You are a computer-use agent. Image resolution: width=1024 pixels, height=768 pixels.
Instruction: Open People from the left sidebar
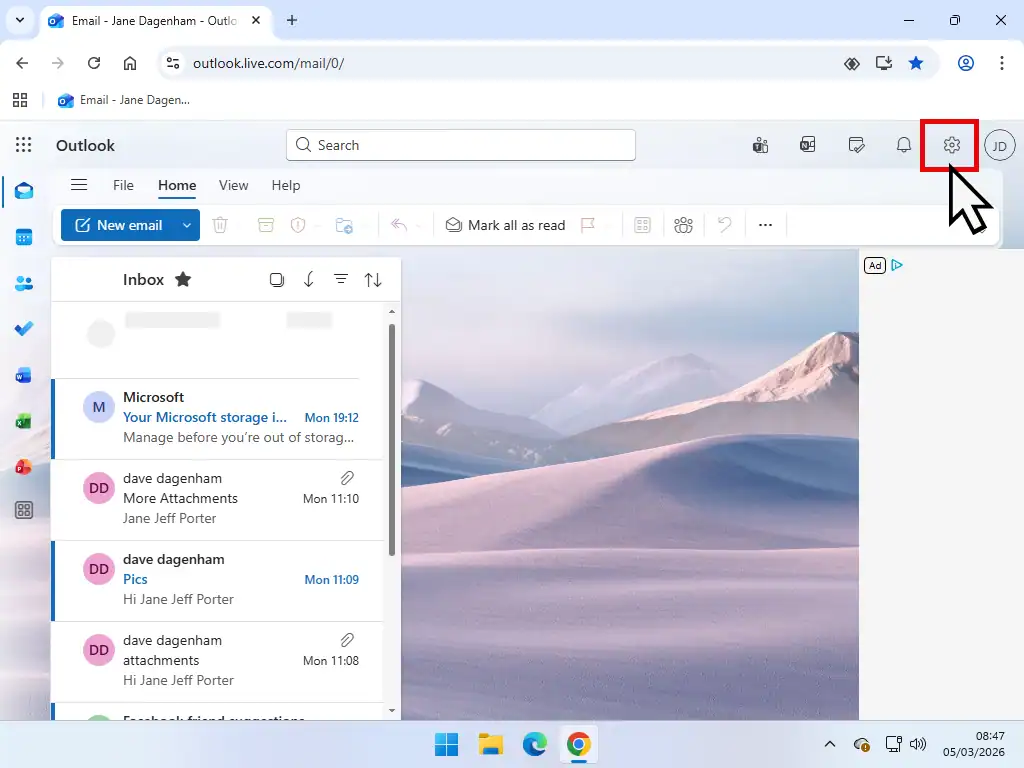coord(25,283)
